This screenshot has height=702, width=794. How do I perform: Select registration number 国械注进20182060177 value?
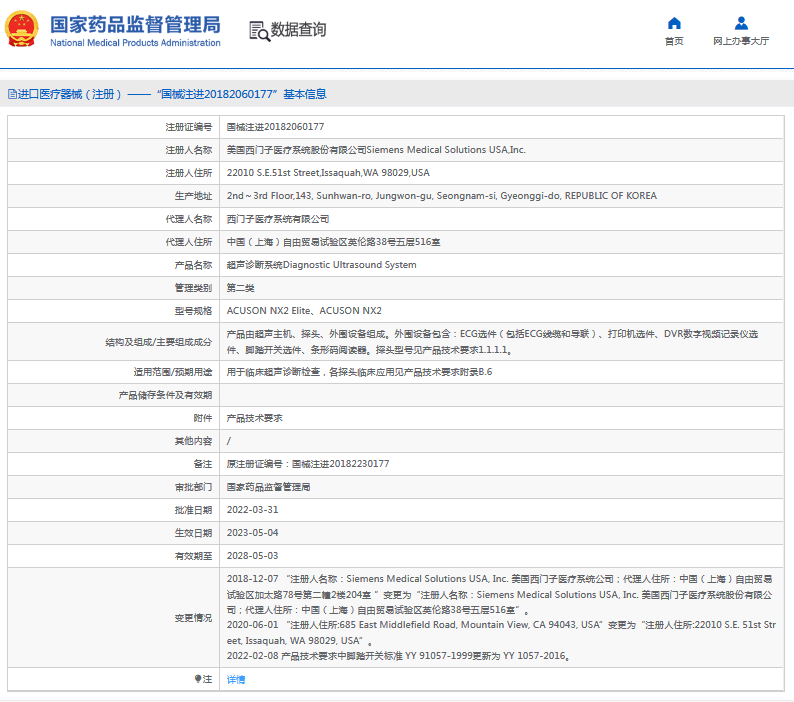pos(275,127)
